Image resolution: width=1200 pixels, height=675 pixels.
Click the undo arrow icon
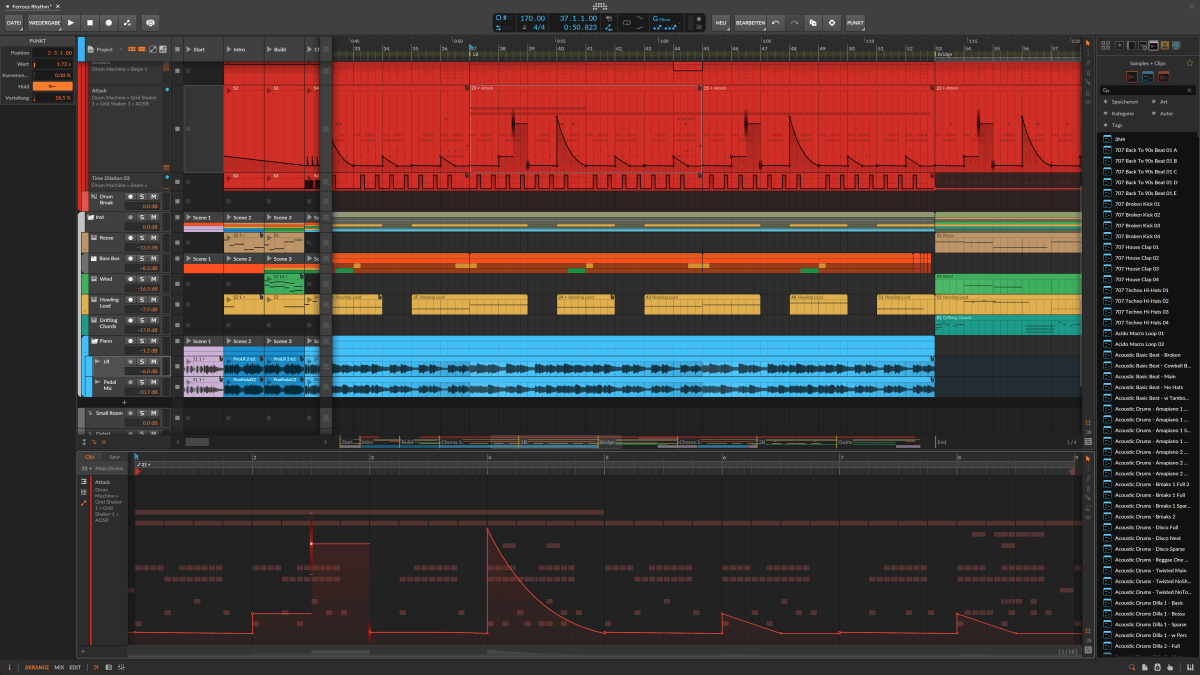click(775, 22)
